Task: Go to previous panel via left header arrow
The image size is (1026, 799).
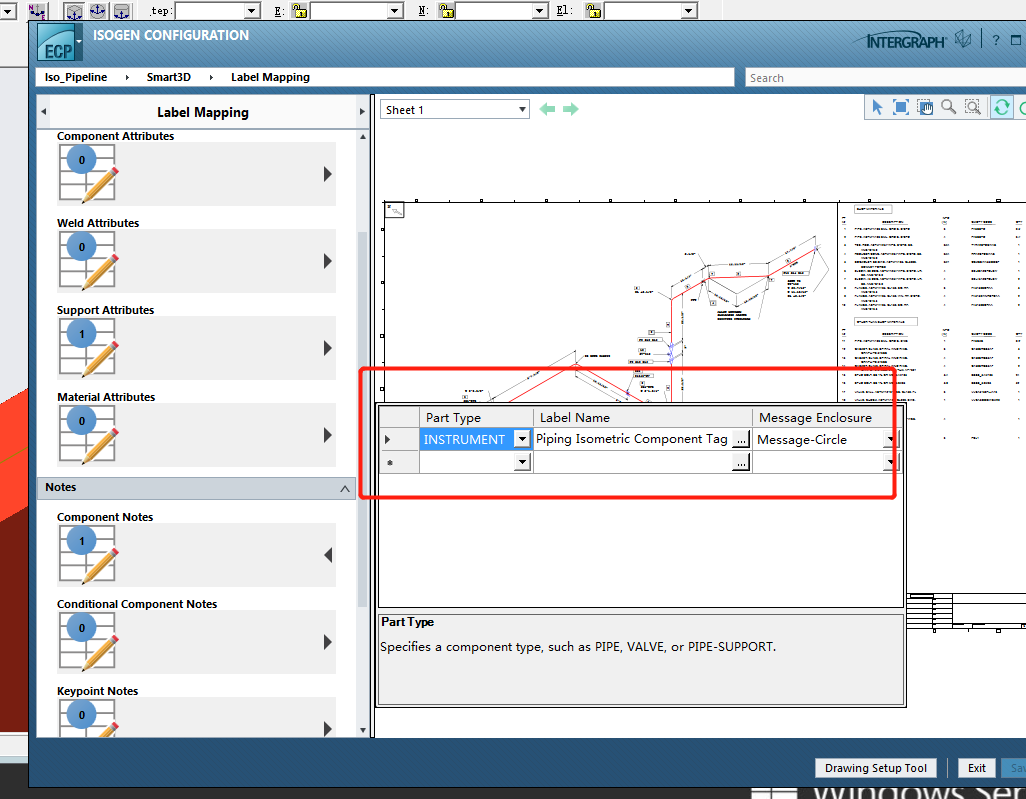Action: click(x=44, y=112)
